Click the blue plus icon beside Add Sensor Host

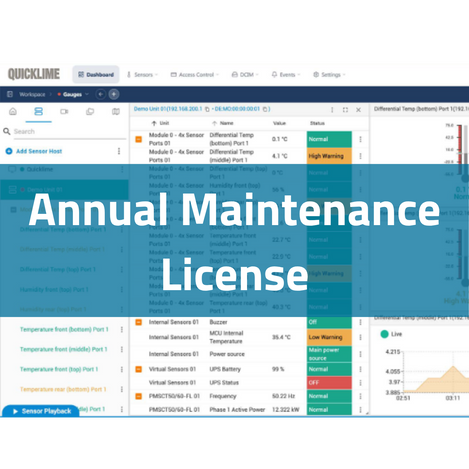[9, 151]
